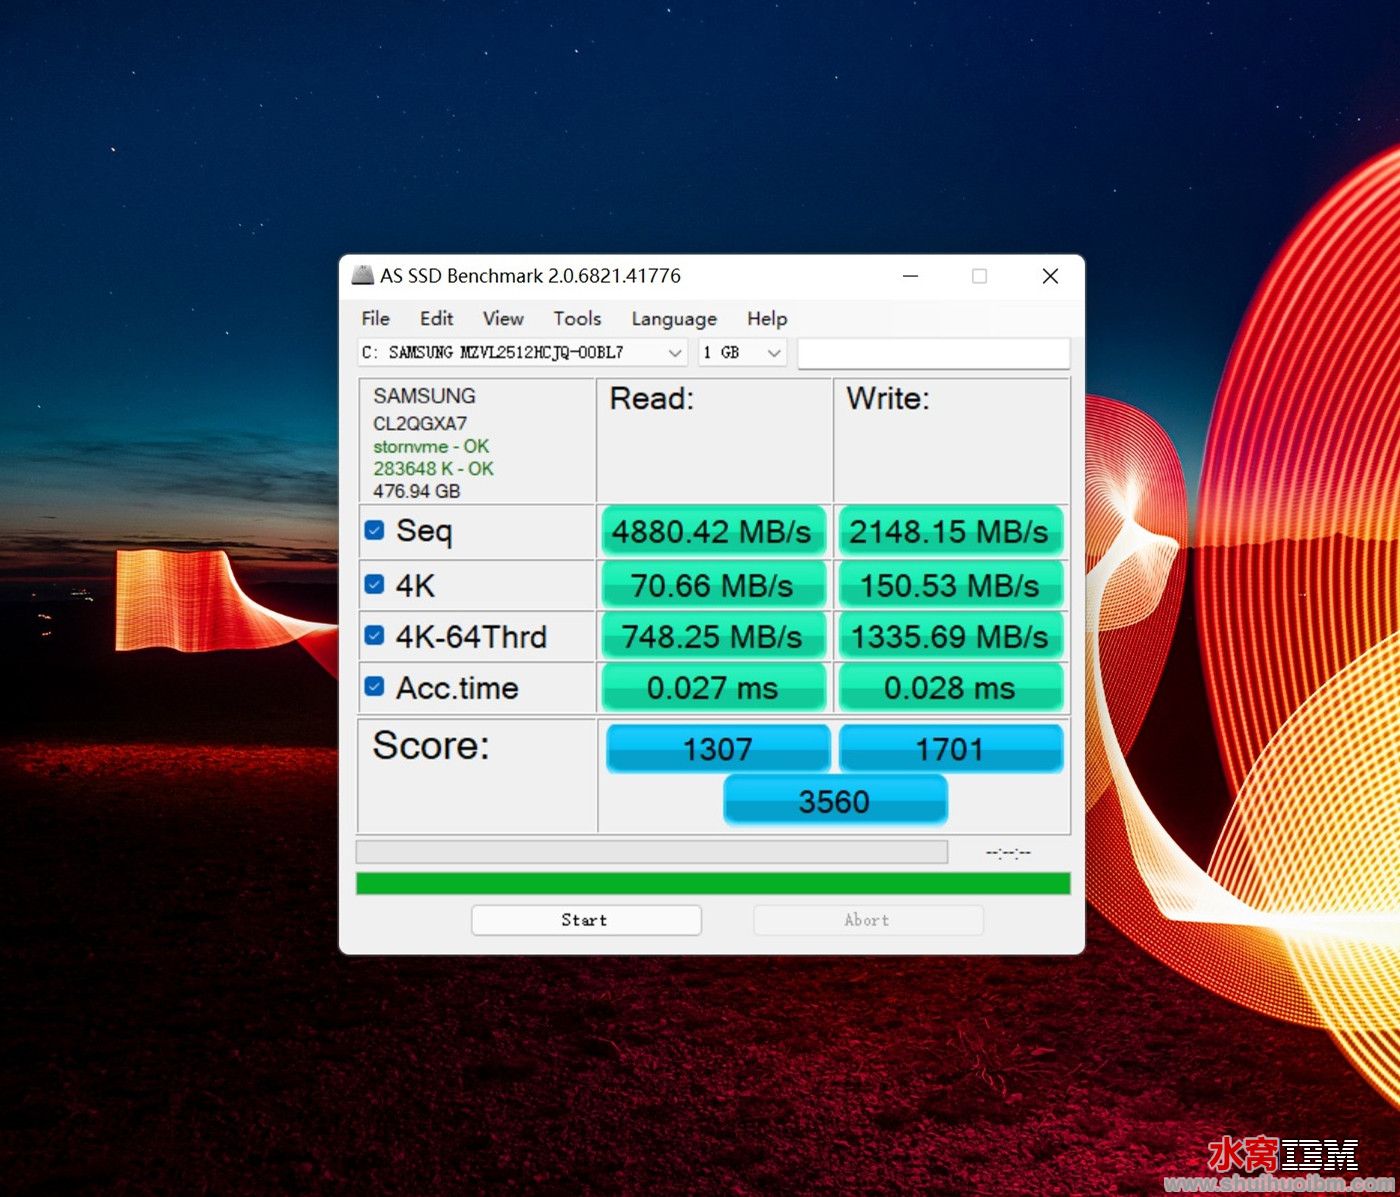Click the Abort button
1400x1197 pixels.
(868, 920)
